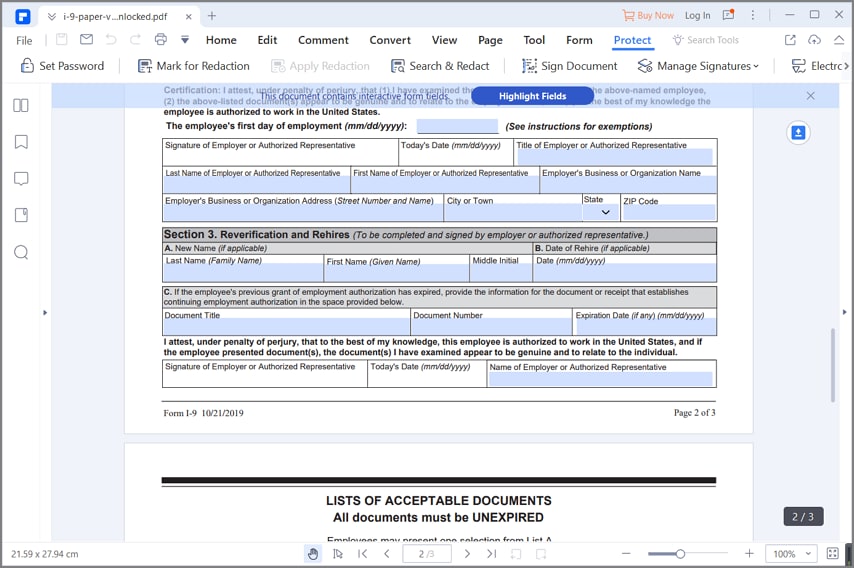854x568 pixels.
Task: Switch to the Comment tab
Action: coord(323,40)
